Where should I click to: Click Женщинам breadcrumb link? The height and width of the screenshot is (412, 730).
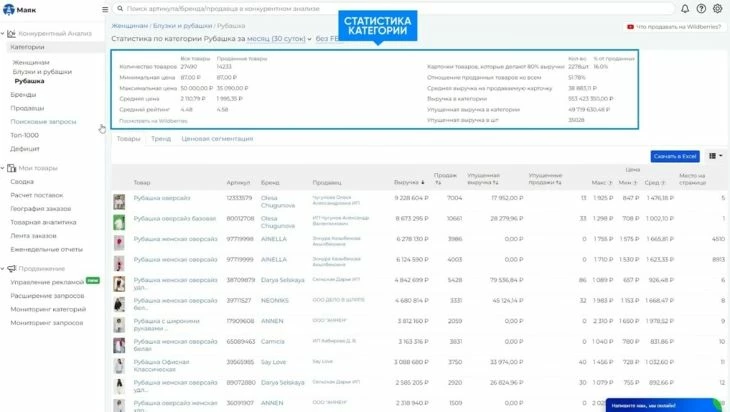[129, 26]
